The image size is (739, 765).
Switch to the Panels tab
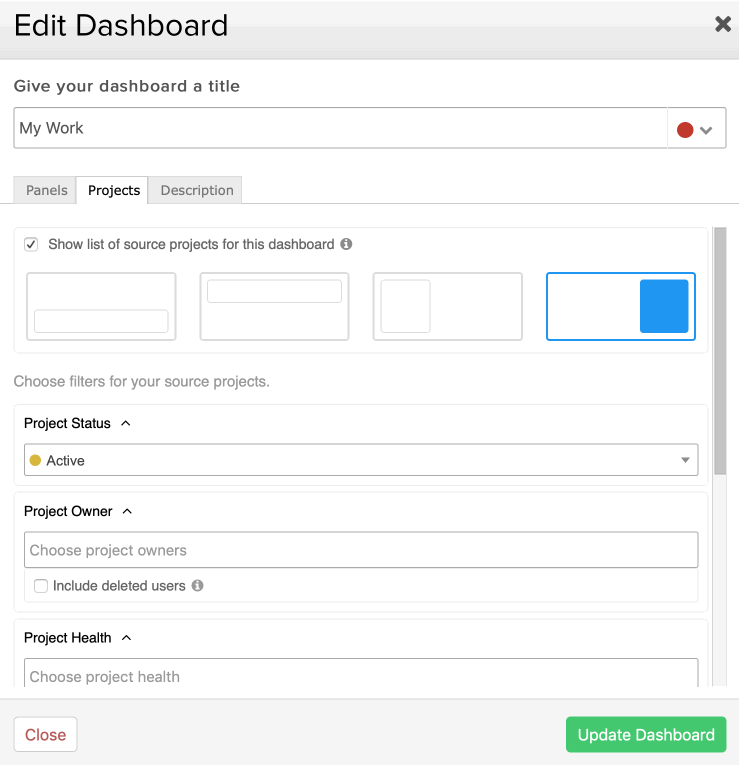pos(46,190)
